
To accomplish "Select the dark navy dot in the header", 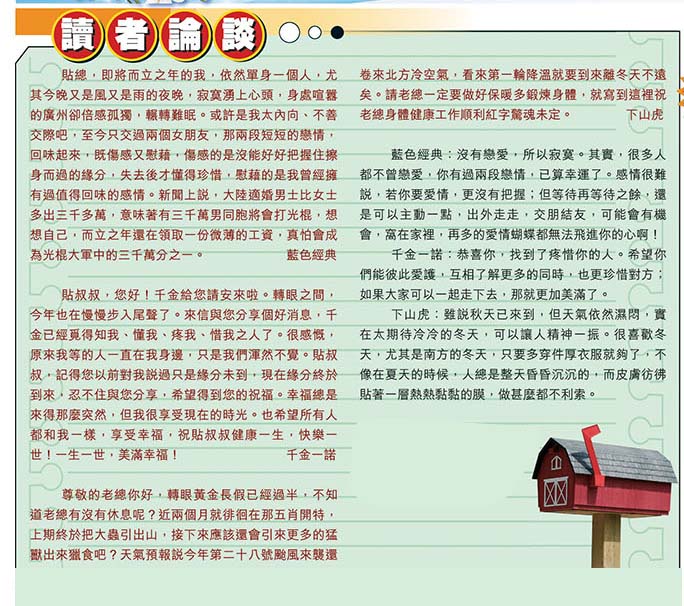I will [x=337, y=32].
